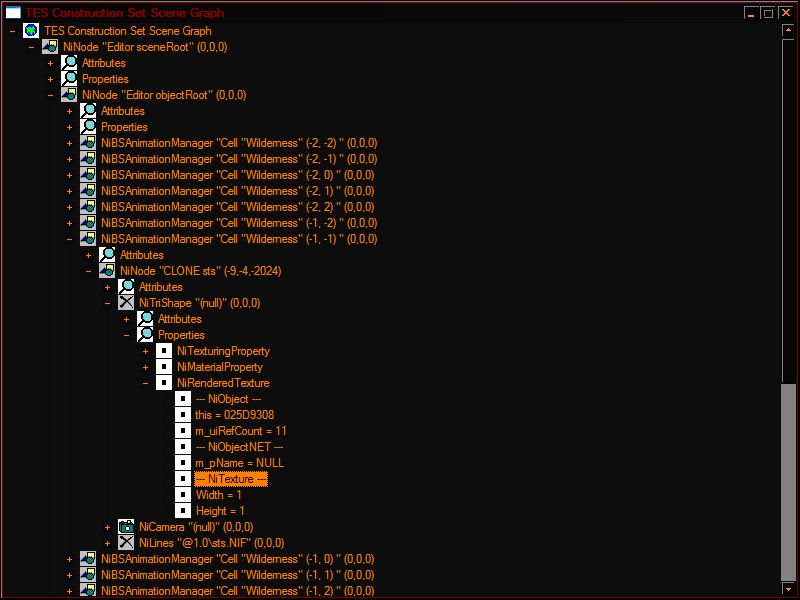Click the node icon of NiNode "Editor objectRoot"
800x600 pixels.
click(69, 95)
